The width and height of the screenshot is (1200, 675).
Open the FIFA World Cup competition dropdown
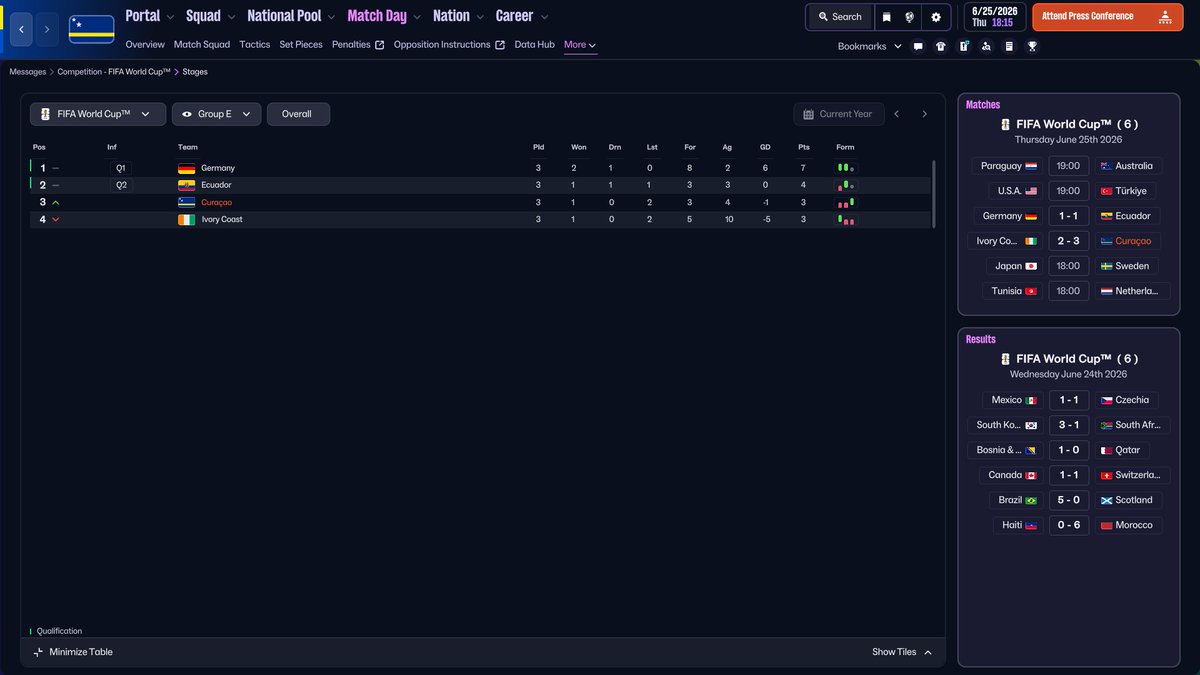pos(97,114)
